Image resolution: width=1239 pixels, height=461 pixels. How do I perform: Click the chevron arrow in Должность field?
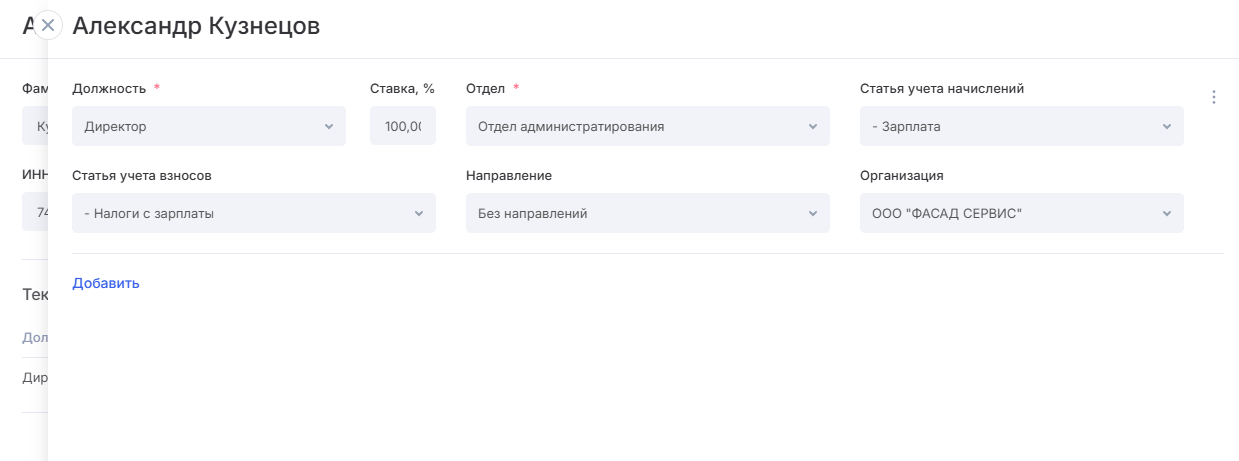(329, 127)
